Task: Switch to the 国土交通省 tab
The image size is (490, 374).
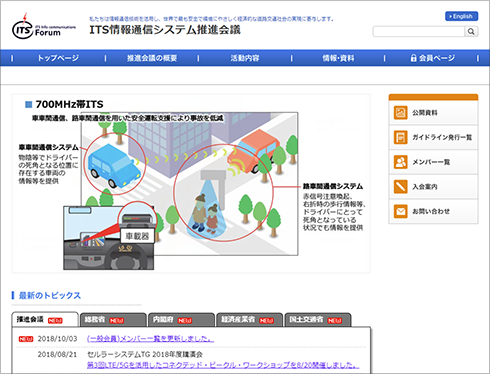Action: [x=318, y=320]
